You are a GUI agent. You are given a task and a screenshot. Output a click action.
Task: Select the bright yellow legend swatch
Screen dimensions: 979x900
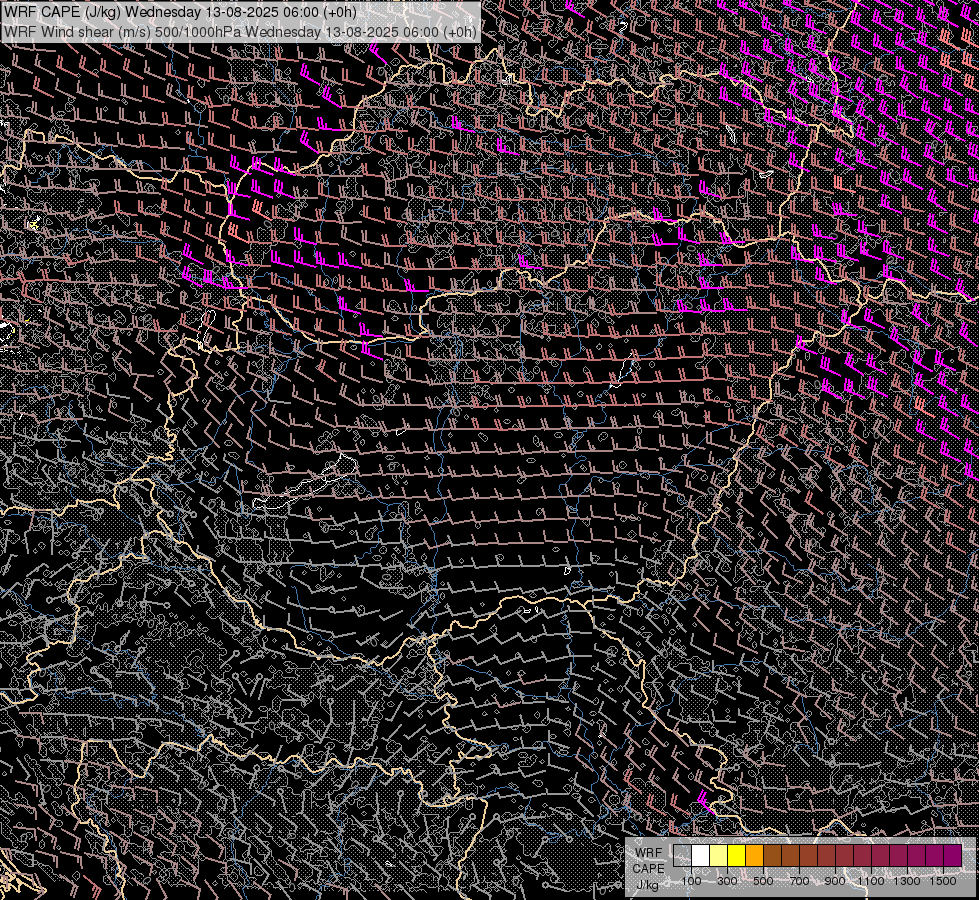[737, 855]
